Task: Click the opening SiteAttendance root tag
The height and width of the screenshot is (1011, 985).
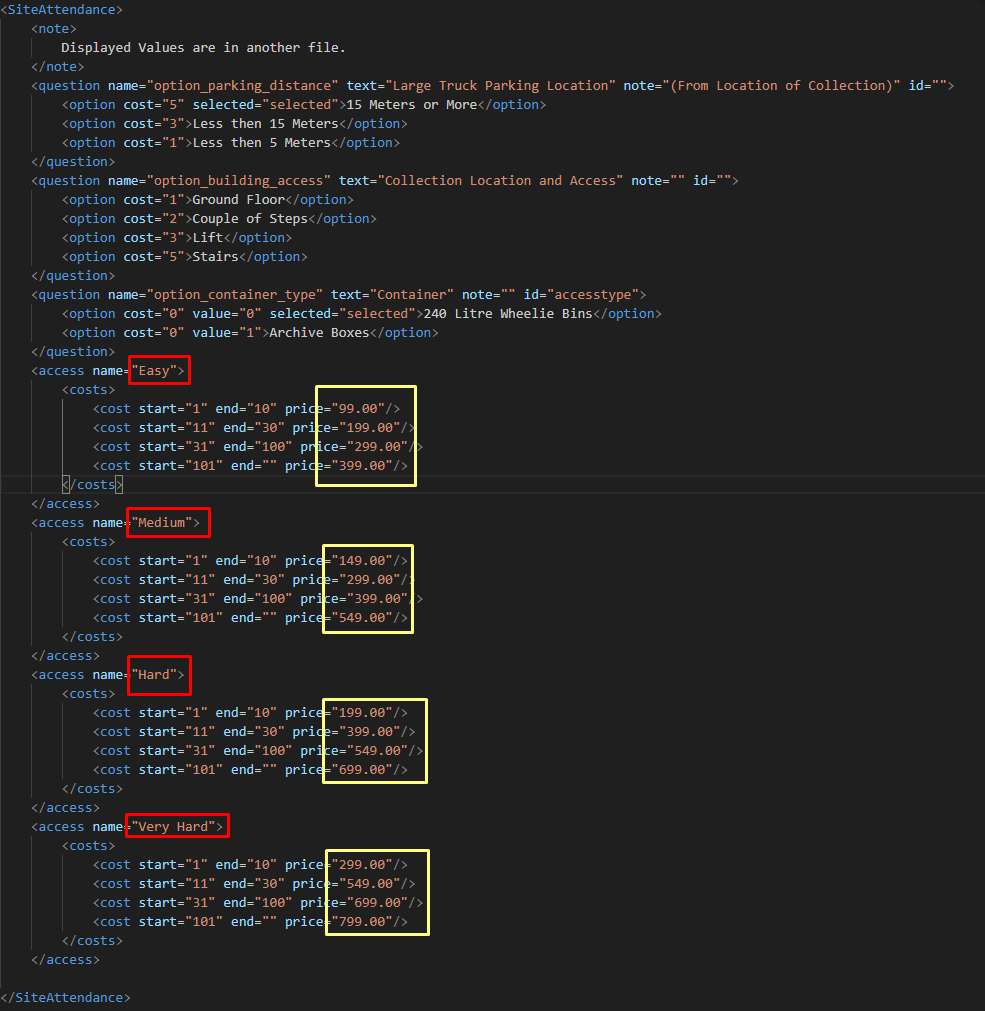Action: (x=62, y=10)
